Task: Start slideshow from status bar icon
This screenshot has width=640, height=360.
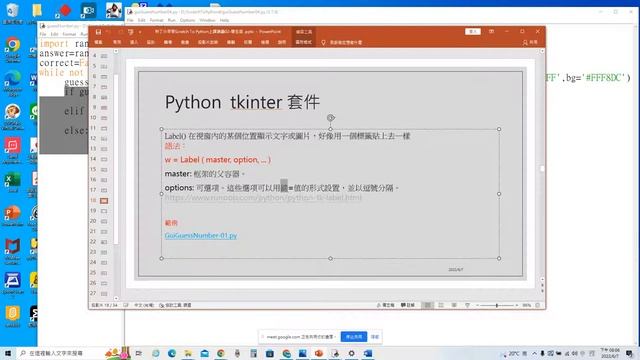Action: pyautogui.click(x=467, y=305)
